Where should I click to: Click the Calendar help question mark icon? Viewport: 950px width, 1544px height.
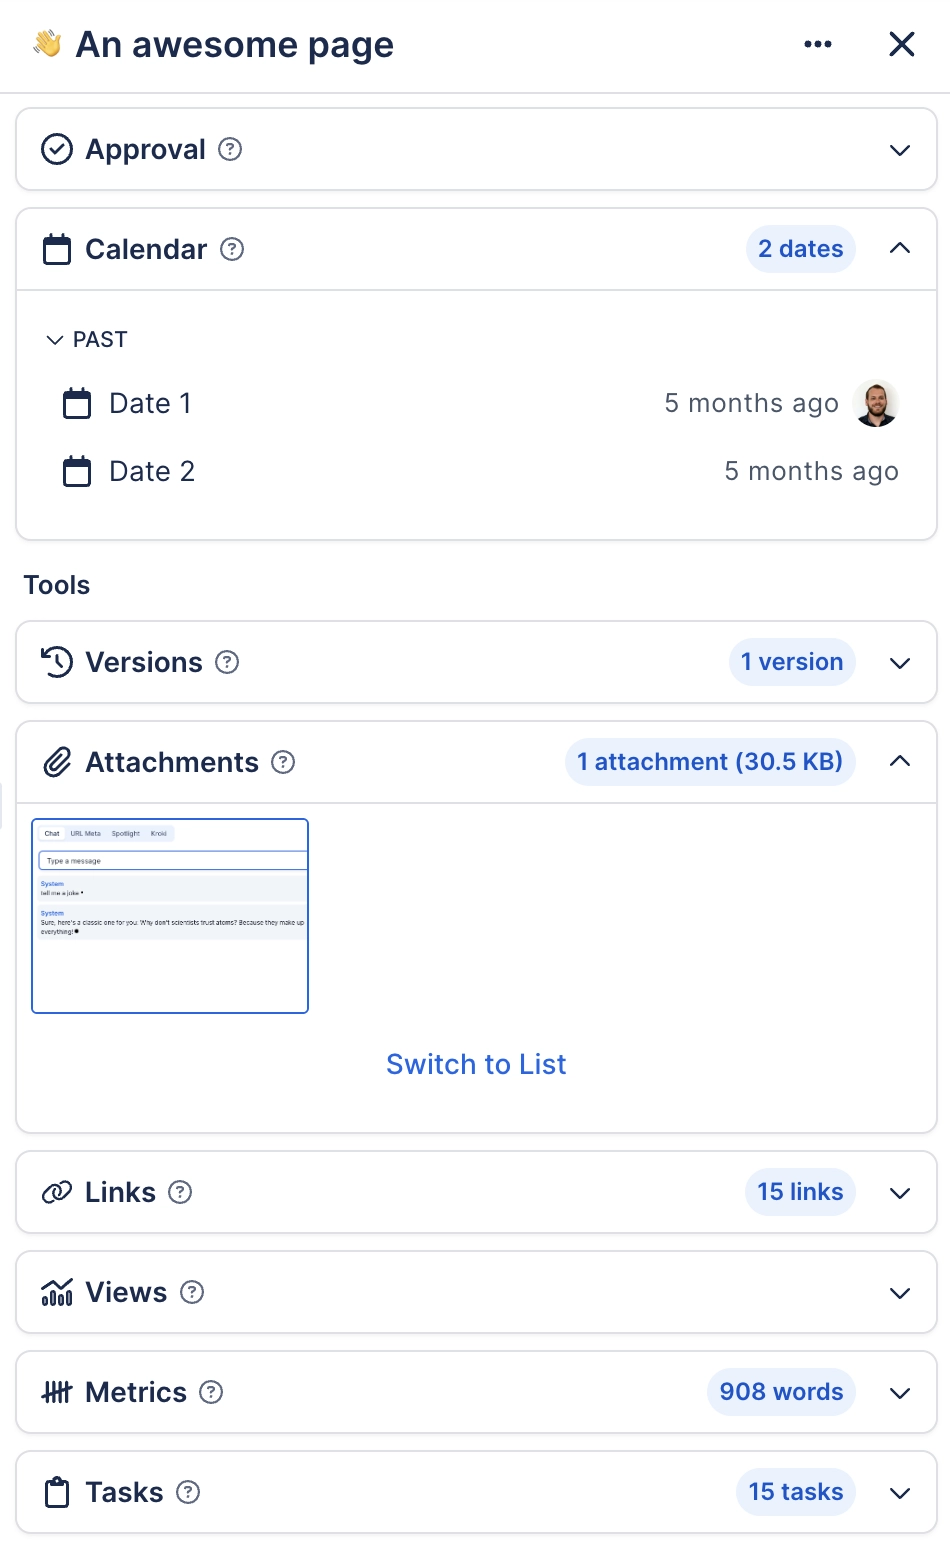(232, 249)
